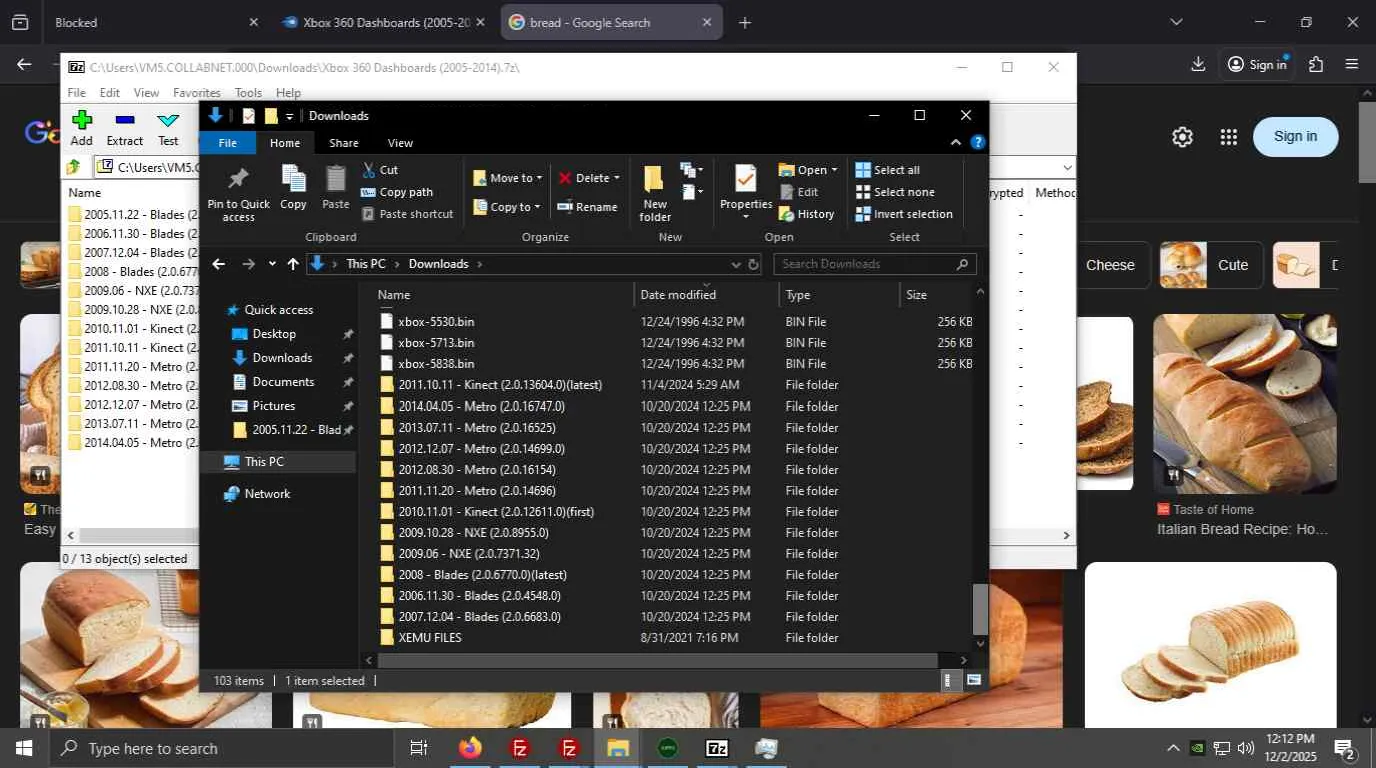Click the sliced white bread loaf thumbnail
Screen dimensions: 1376x768
(x=1210, y=645)
